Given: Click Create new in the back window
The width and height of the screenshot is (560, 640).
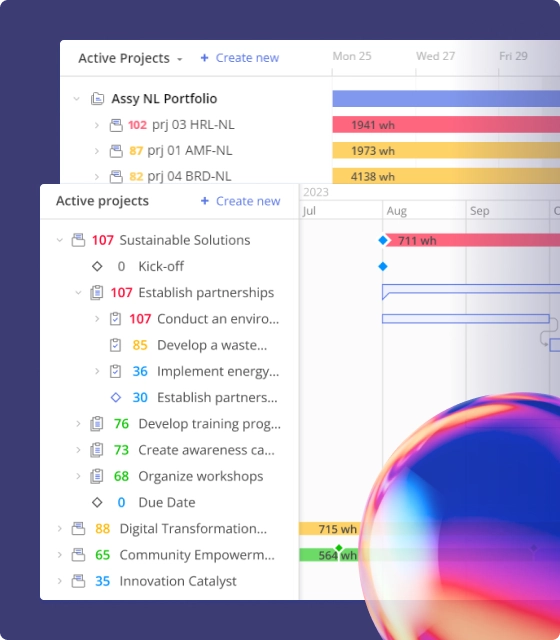Looking at the screenshot, I should coord(240,58).
